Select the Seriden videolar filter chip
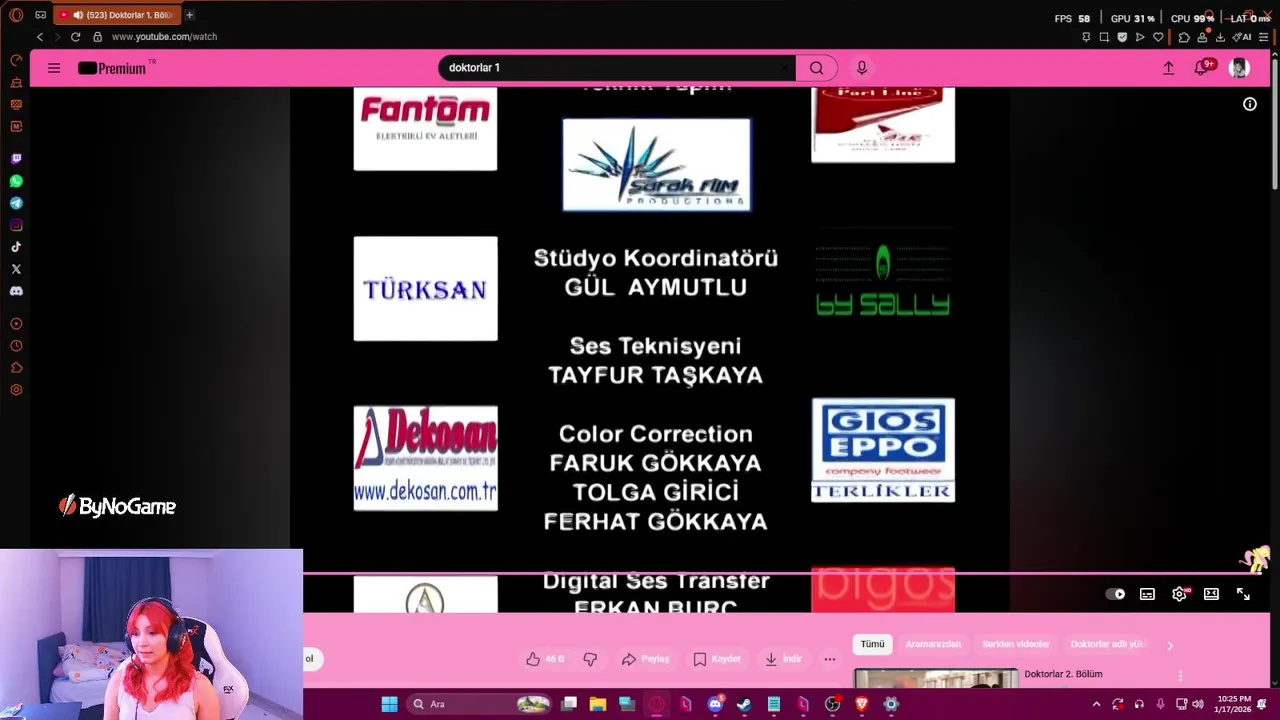 pyautogui.click(x=1016, y=644)
